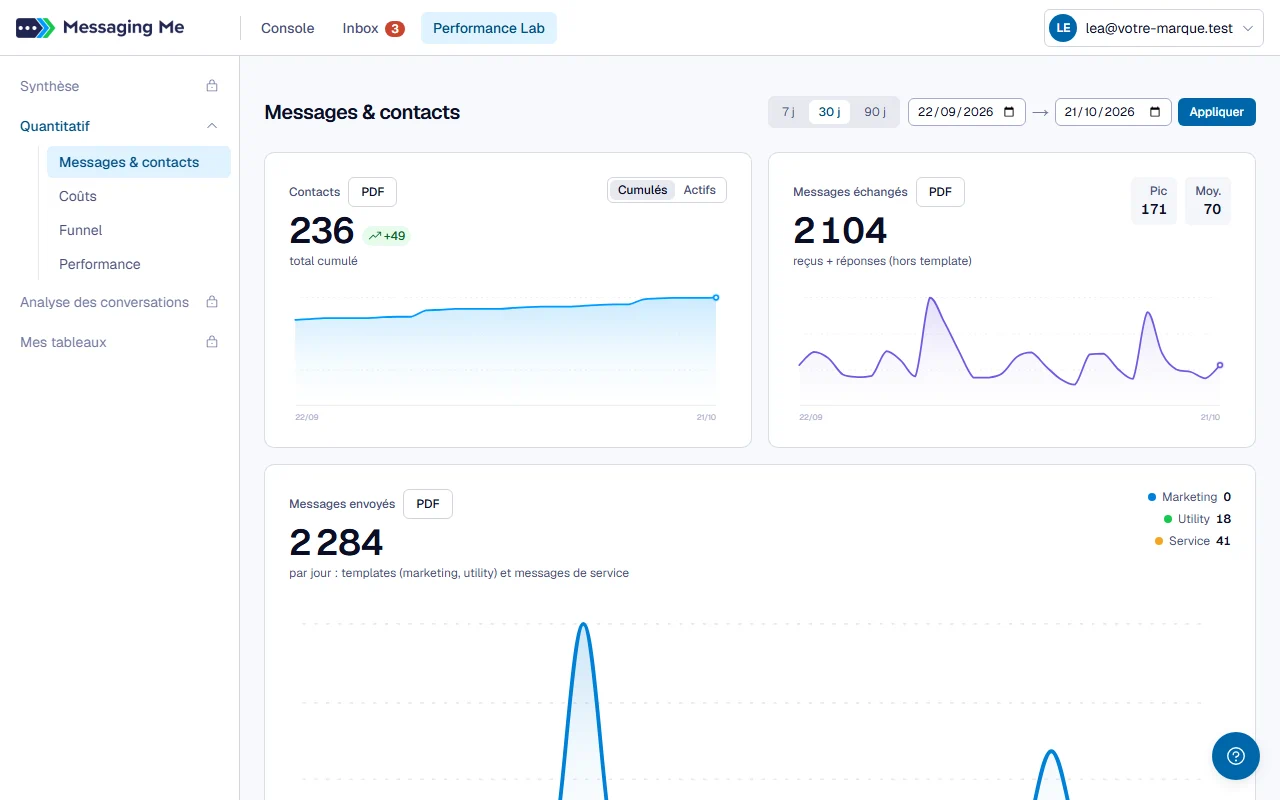Screen dimensions: 1280x800
Task: Open Analyse des conversations in the sidebar
Action: (x=120, y=302)
